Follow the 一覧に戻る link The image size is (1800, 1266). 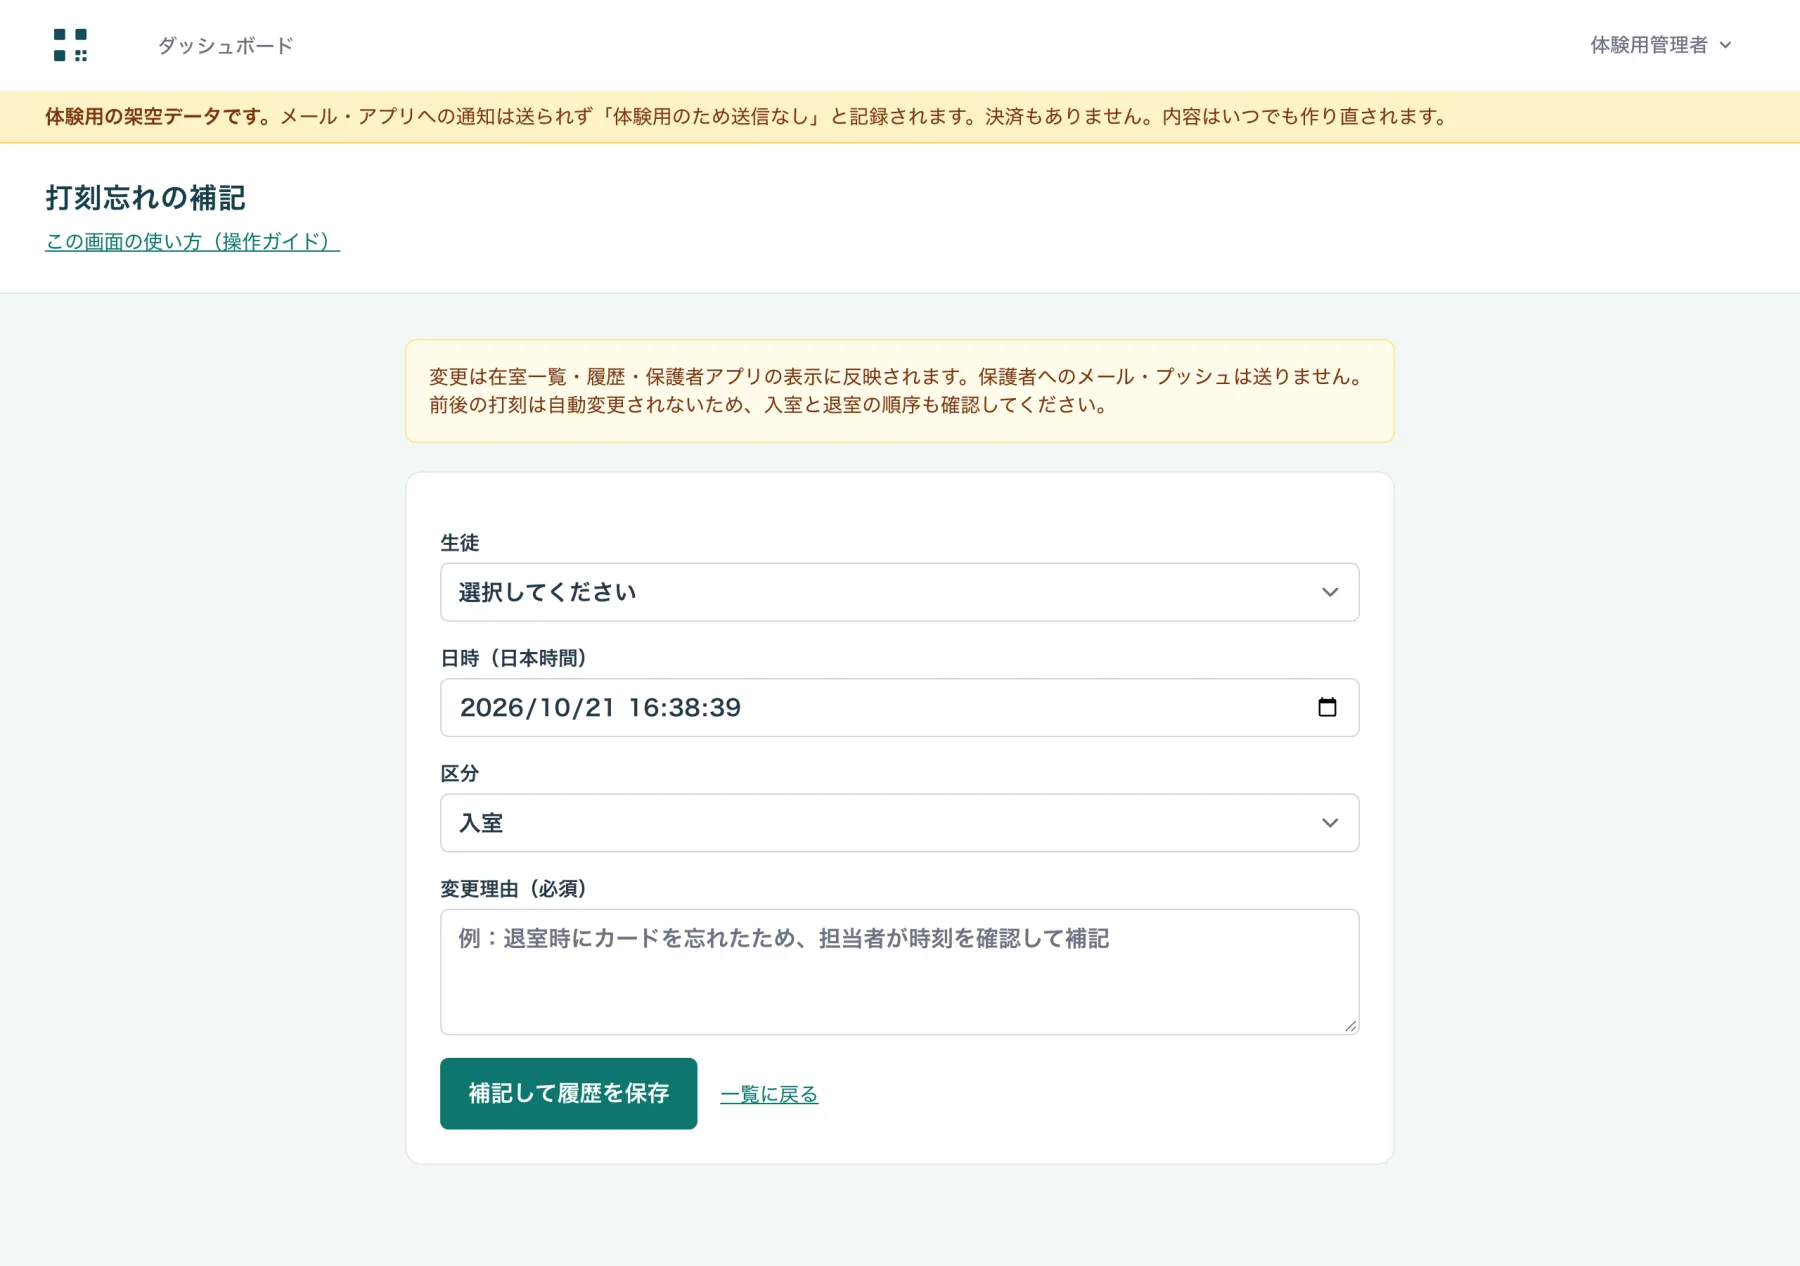tap(769, 1094)
